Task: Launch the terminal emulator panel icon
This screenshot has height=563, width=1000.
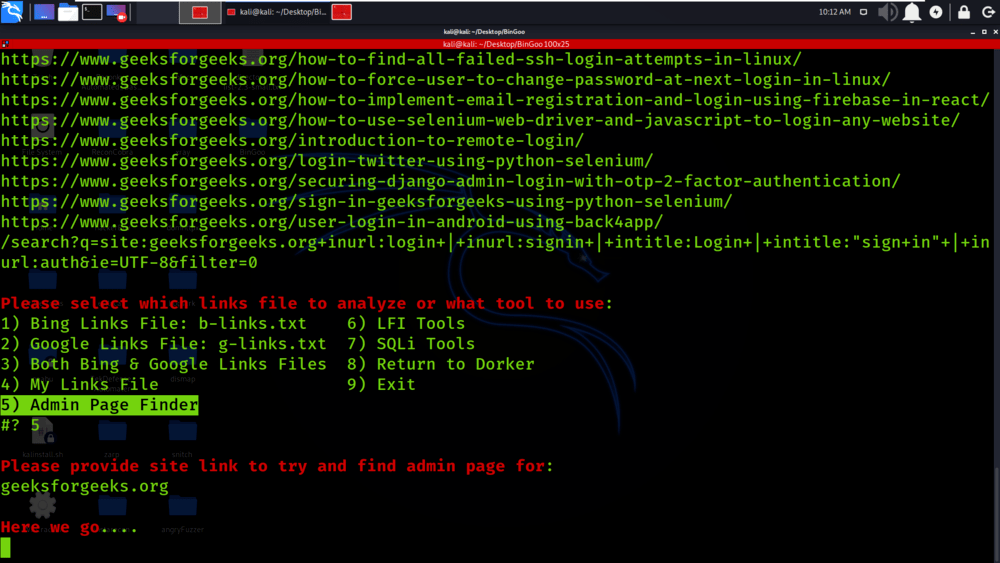Action: (92, 12)
